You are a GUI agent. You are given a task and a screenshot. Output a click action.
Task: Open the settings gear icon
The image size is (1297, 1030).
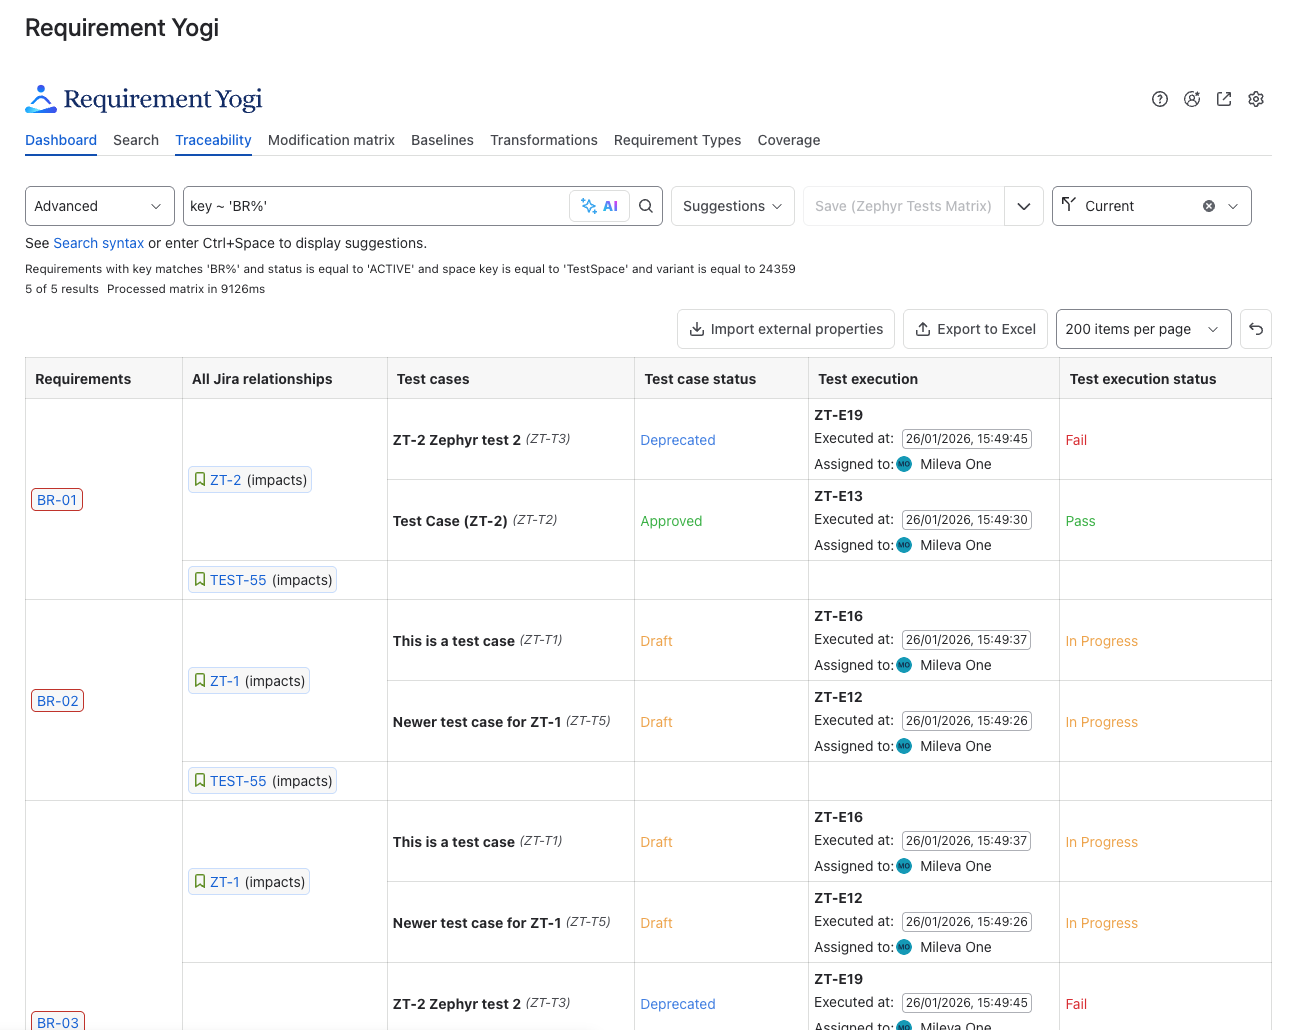tap(1256, 99)
